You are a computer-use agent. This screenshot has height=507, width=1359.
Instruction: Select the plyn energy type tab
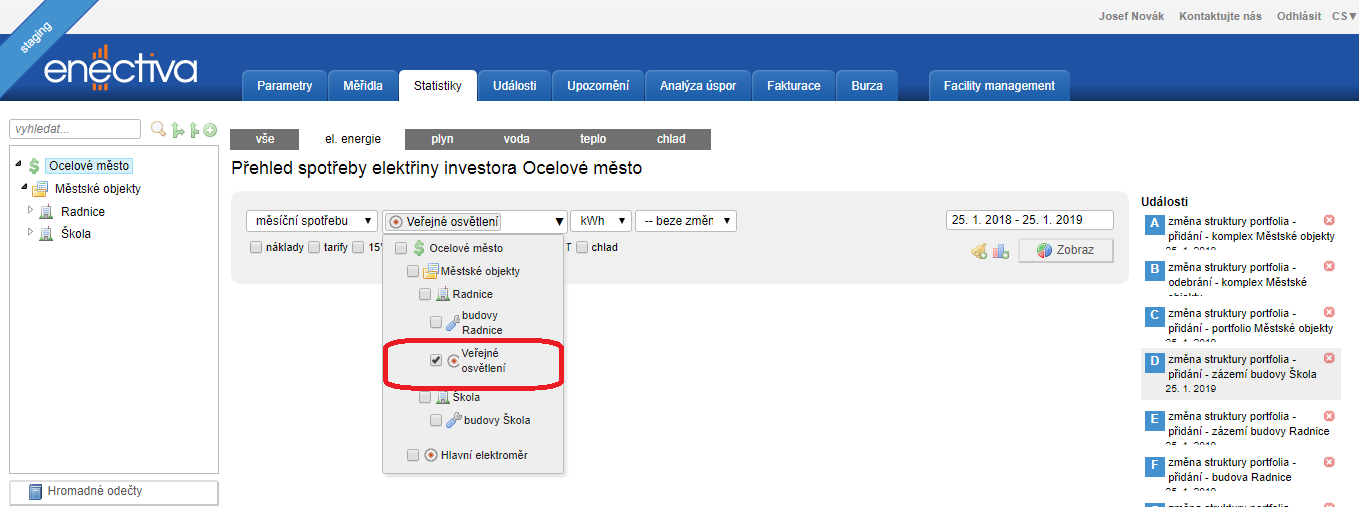442,139
